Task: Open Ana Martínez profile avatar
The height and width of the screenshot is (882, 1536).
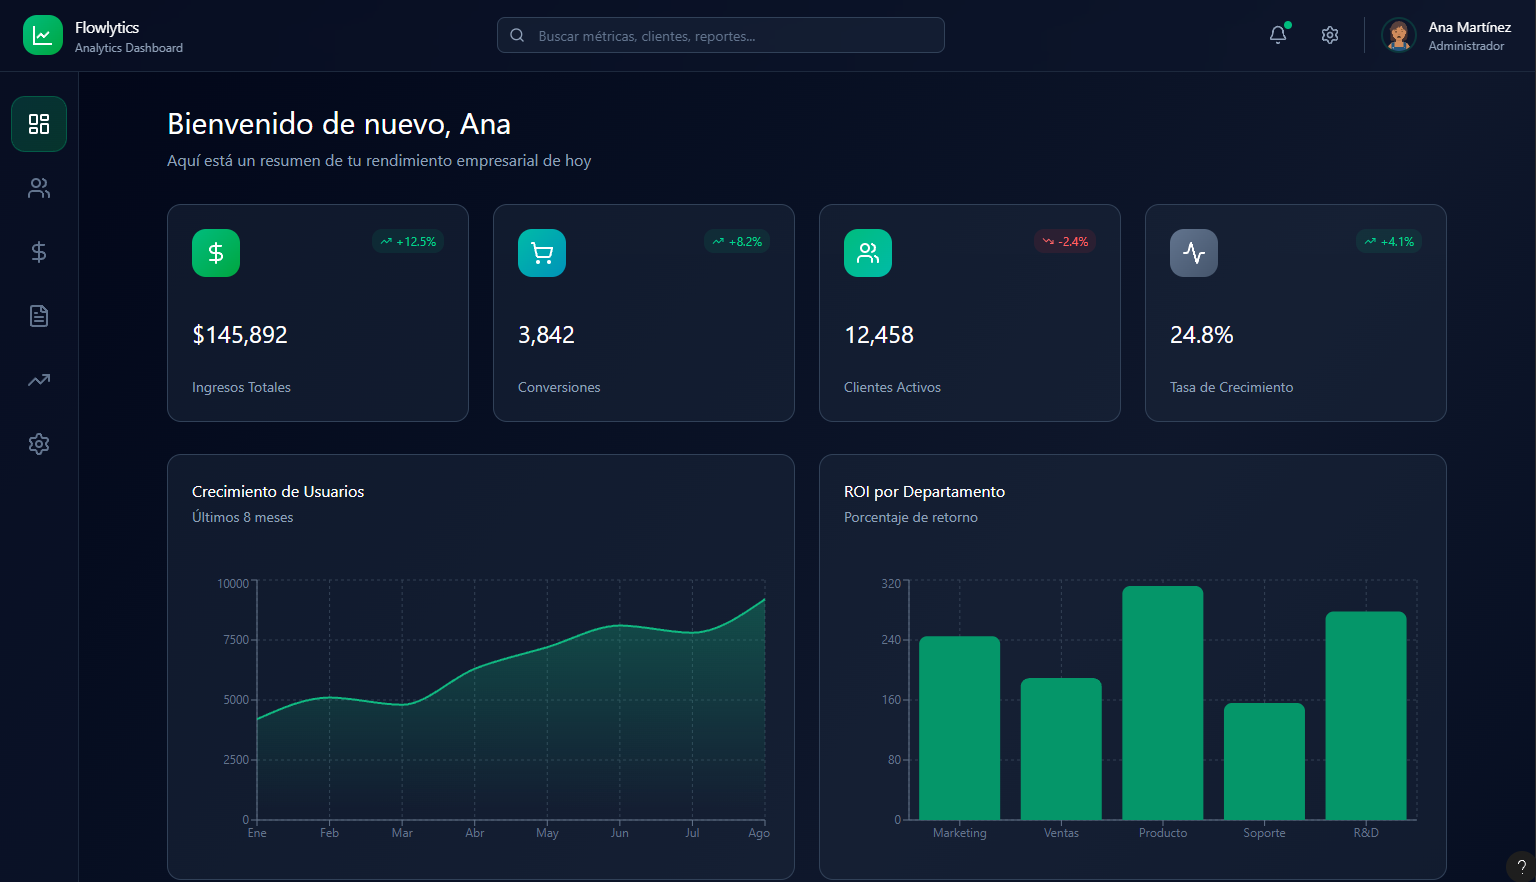Action: 1399,35
